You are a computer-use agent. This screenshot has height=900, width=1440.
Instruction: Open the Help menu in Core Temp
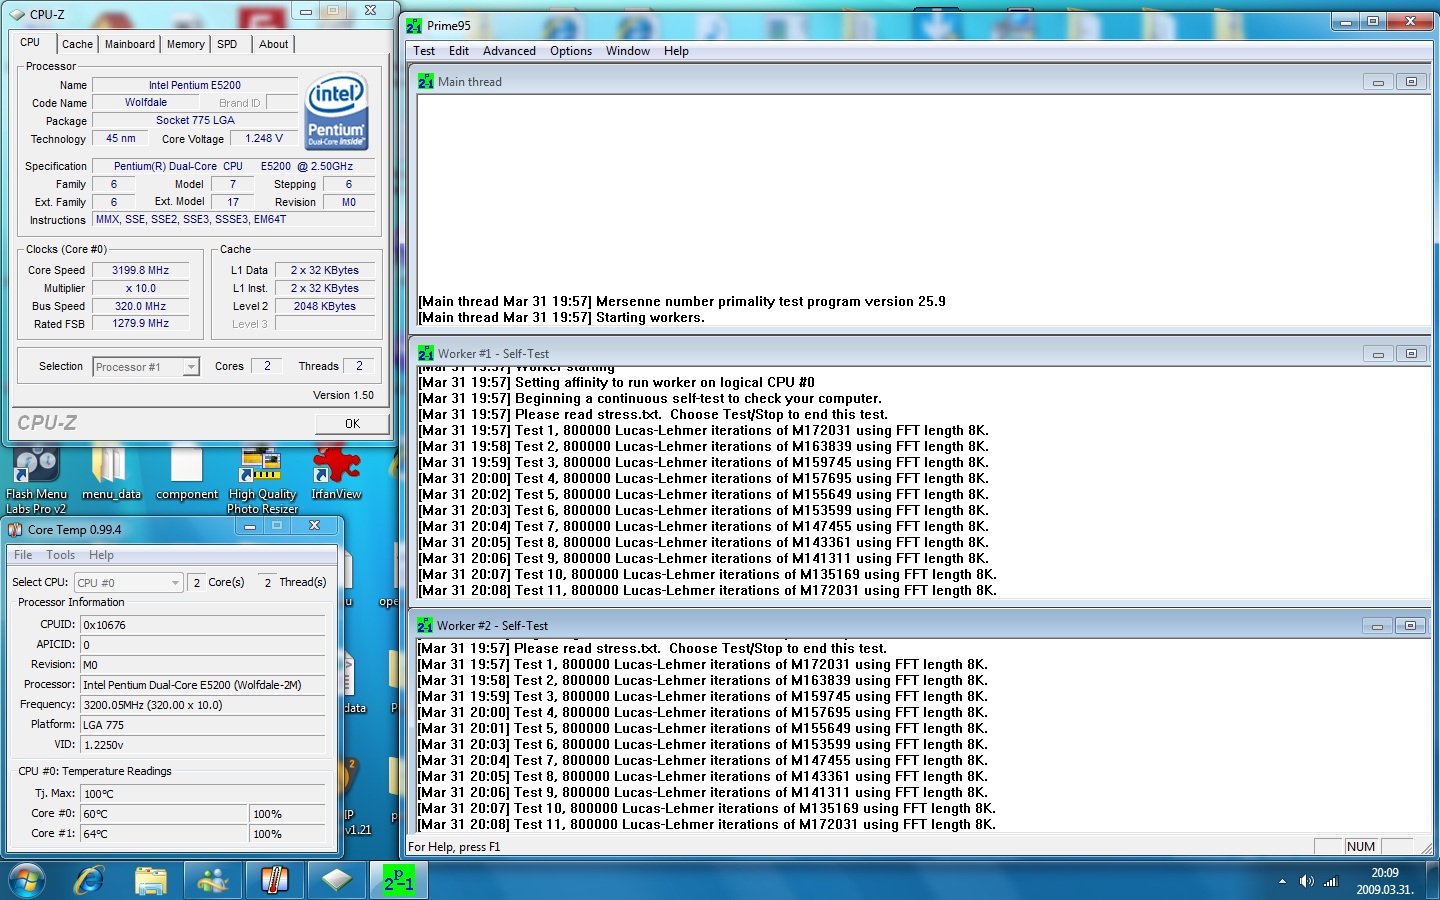101,555
